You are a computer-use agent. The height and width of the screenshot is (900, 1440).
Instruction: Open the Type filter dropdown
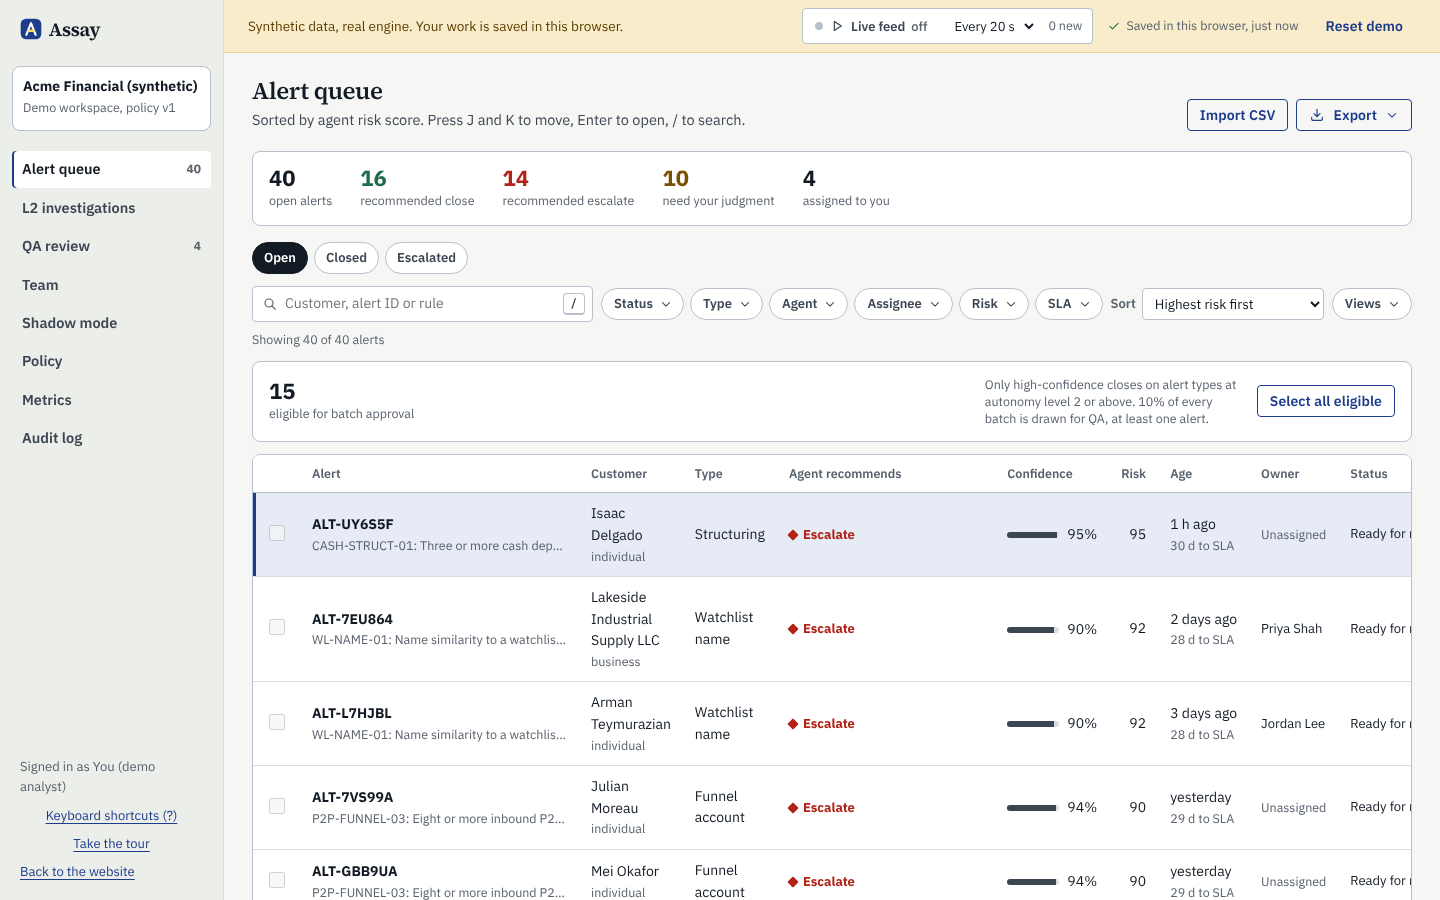click(726, 304)
